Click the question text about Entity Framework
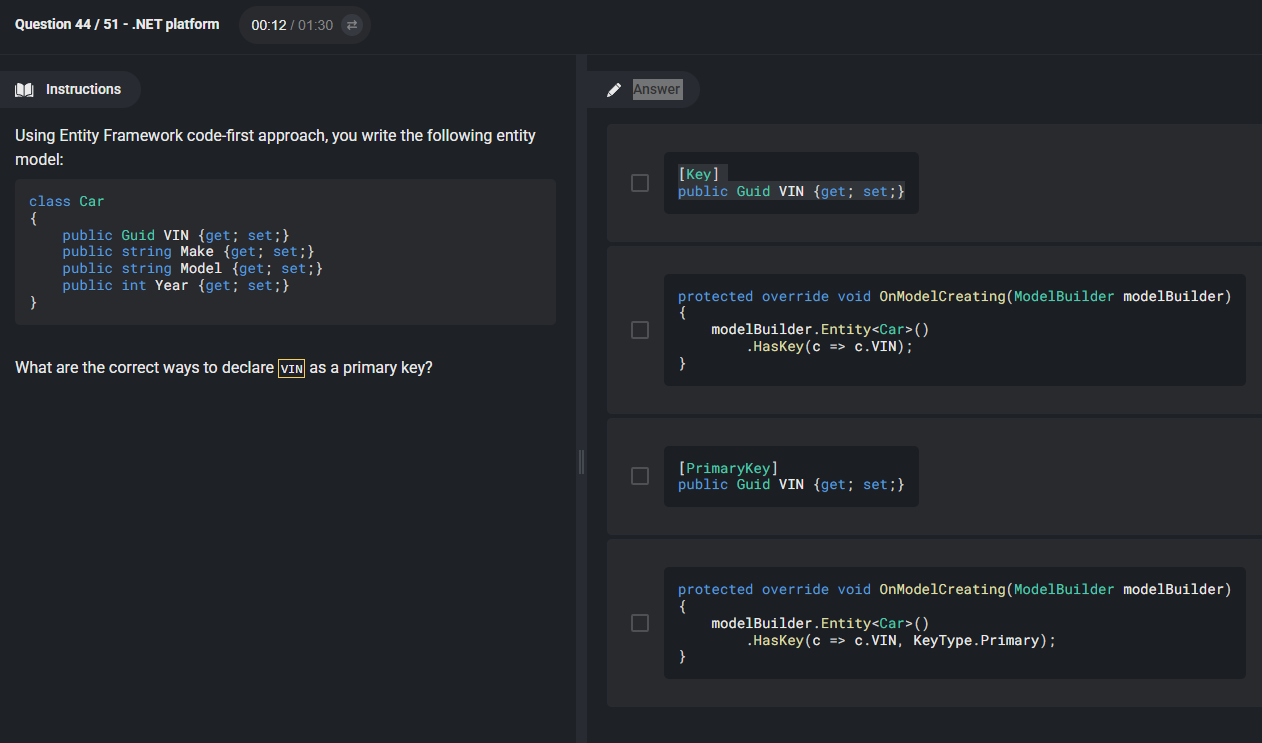1262x743 pixels. click(276, 148)
